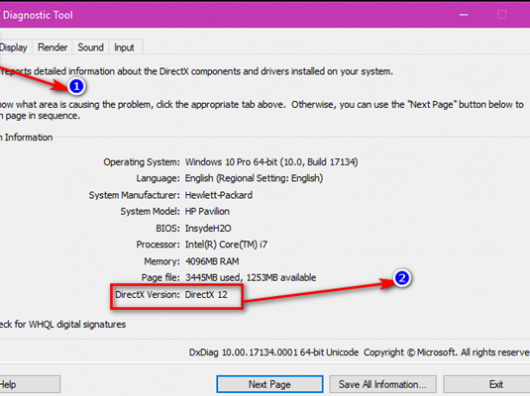Click the Operating System label
530x396 pixels.
[142, 162]
